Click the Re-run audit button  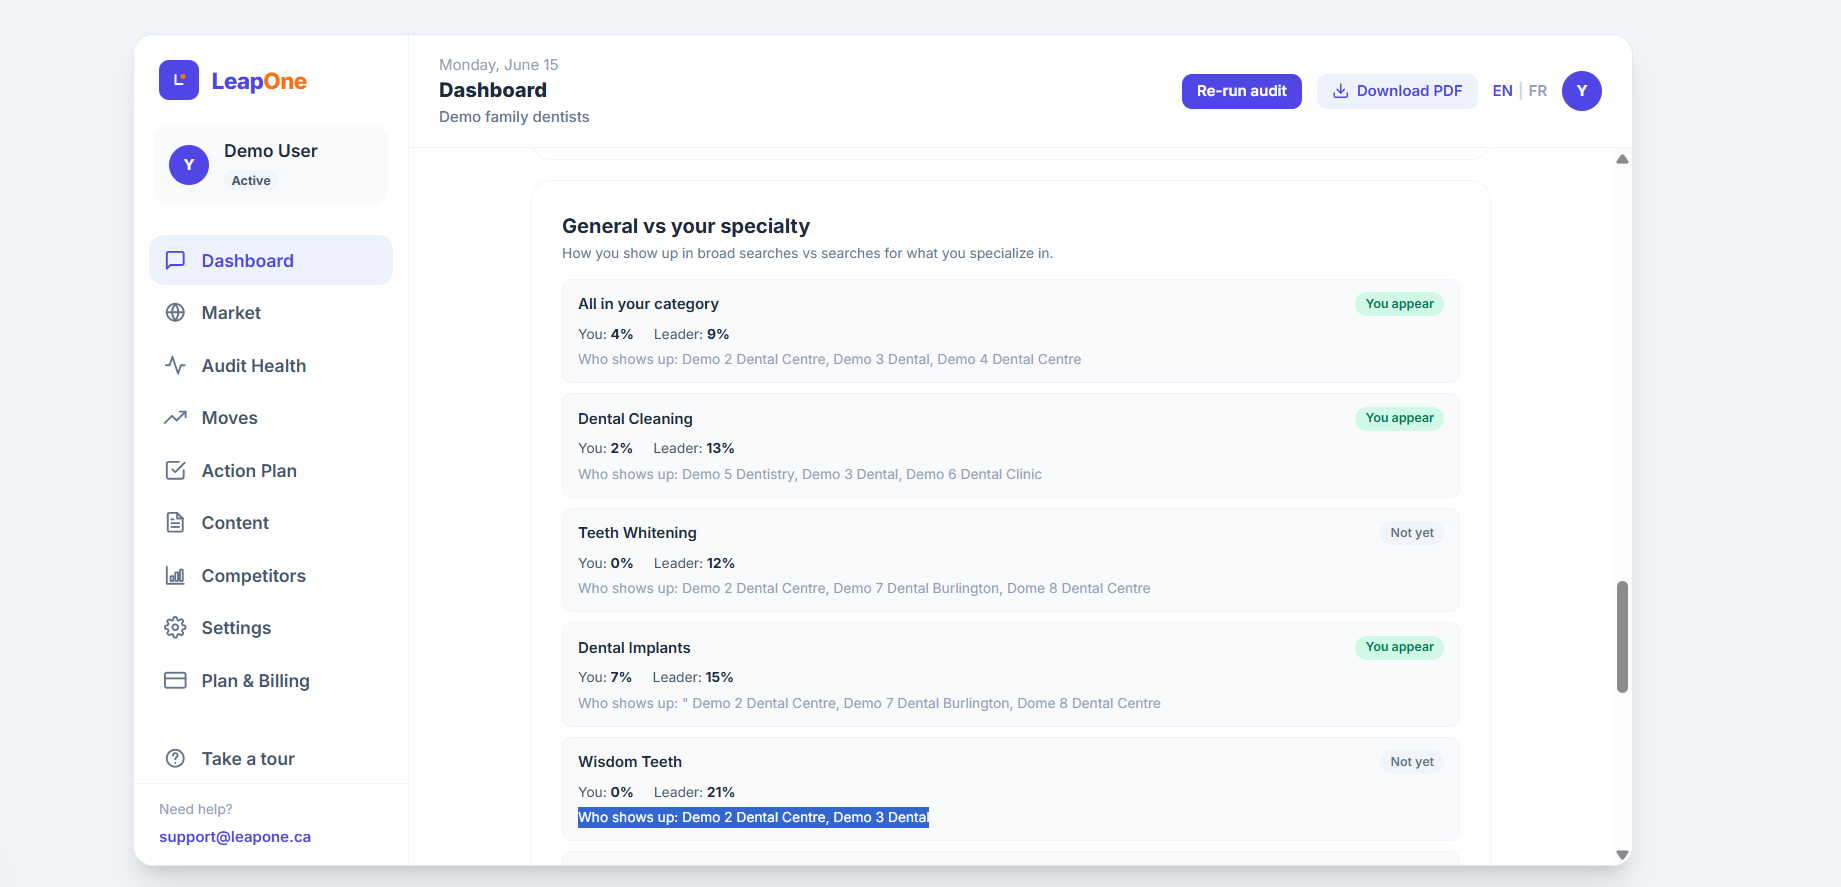[1241, 91]
